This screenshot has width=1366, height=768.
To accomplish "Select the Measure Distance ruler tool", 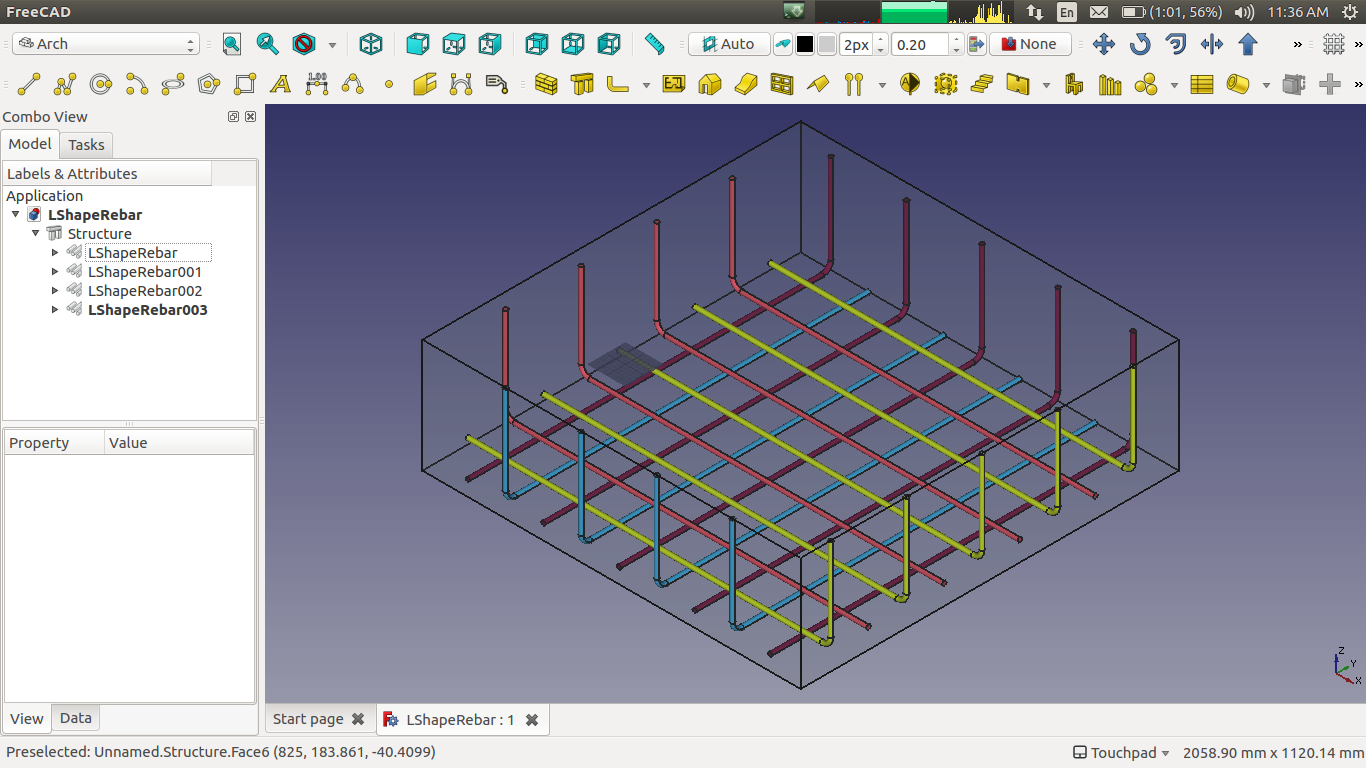I will [655, 44].
